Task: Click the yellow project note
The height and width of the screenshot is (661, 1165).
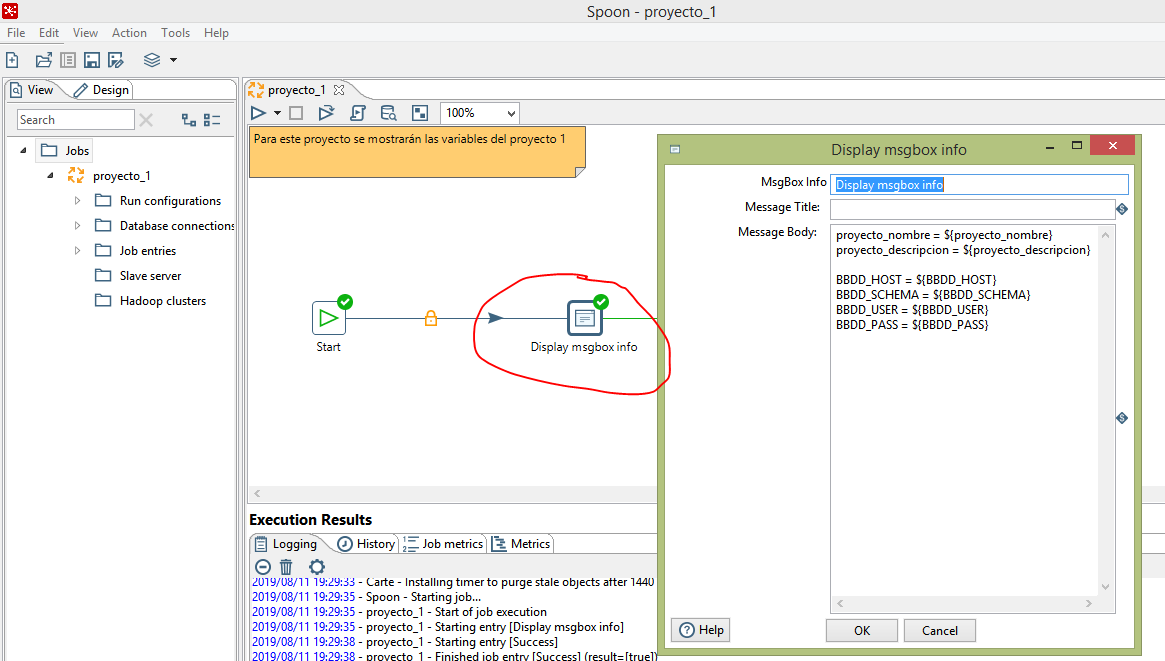Action: pos(417,152)
